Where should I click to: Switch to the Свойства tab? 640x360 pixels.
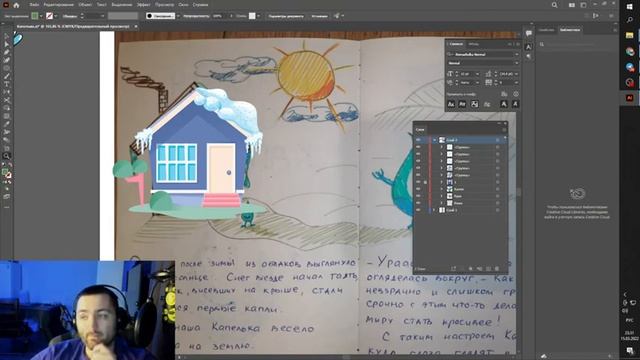[x=546, y=30]
